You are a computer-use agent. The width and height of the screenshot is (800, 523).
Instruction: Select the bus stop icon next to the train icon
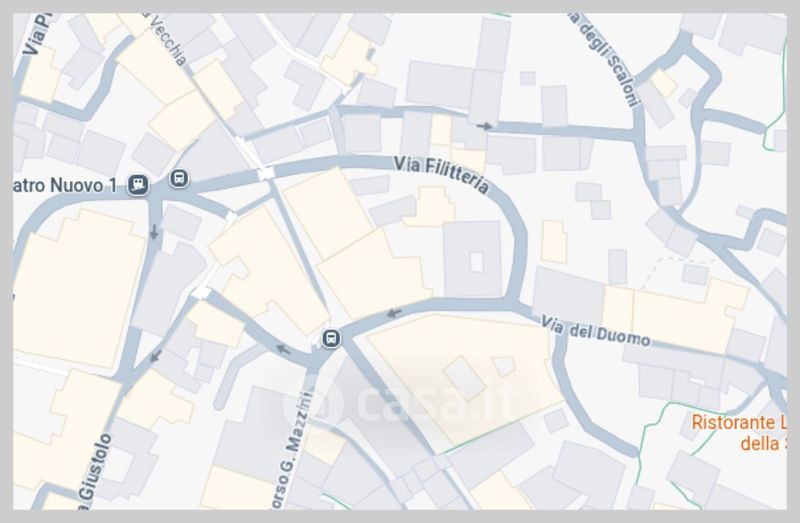click(179, 178)
